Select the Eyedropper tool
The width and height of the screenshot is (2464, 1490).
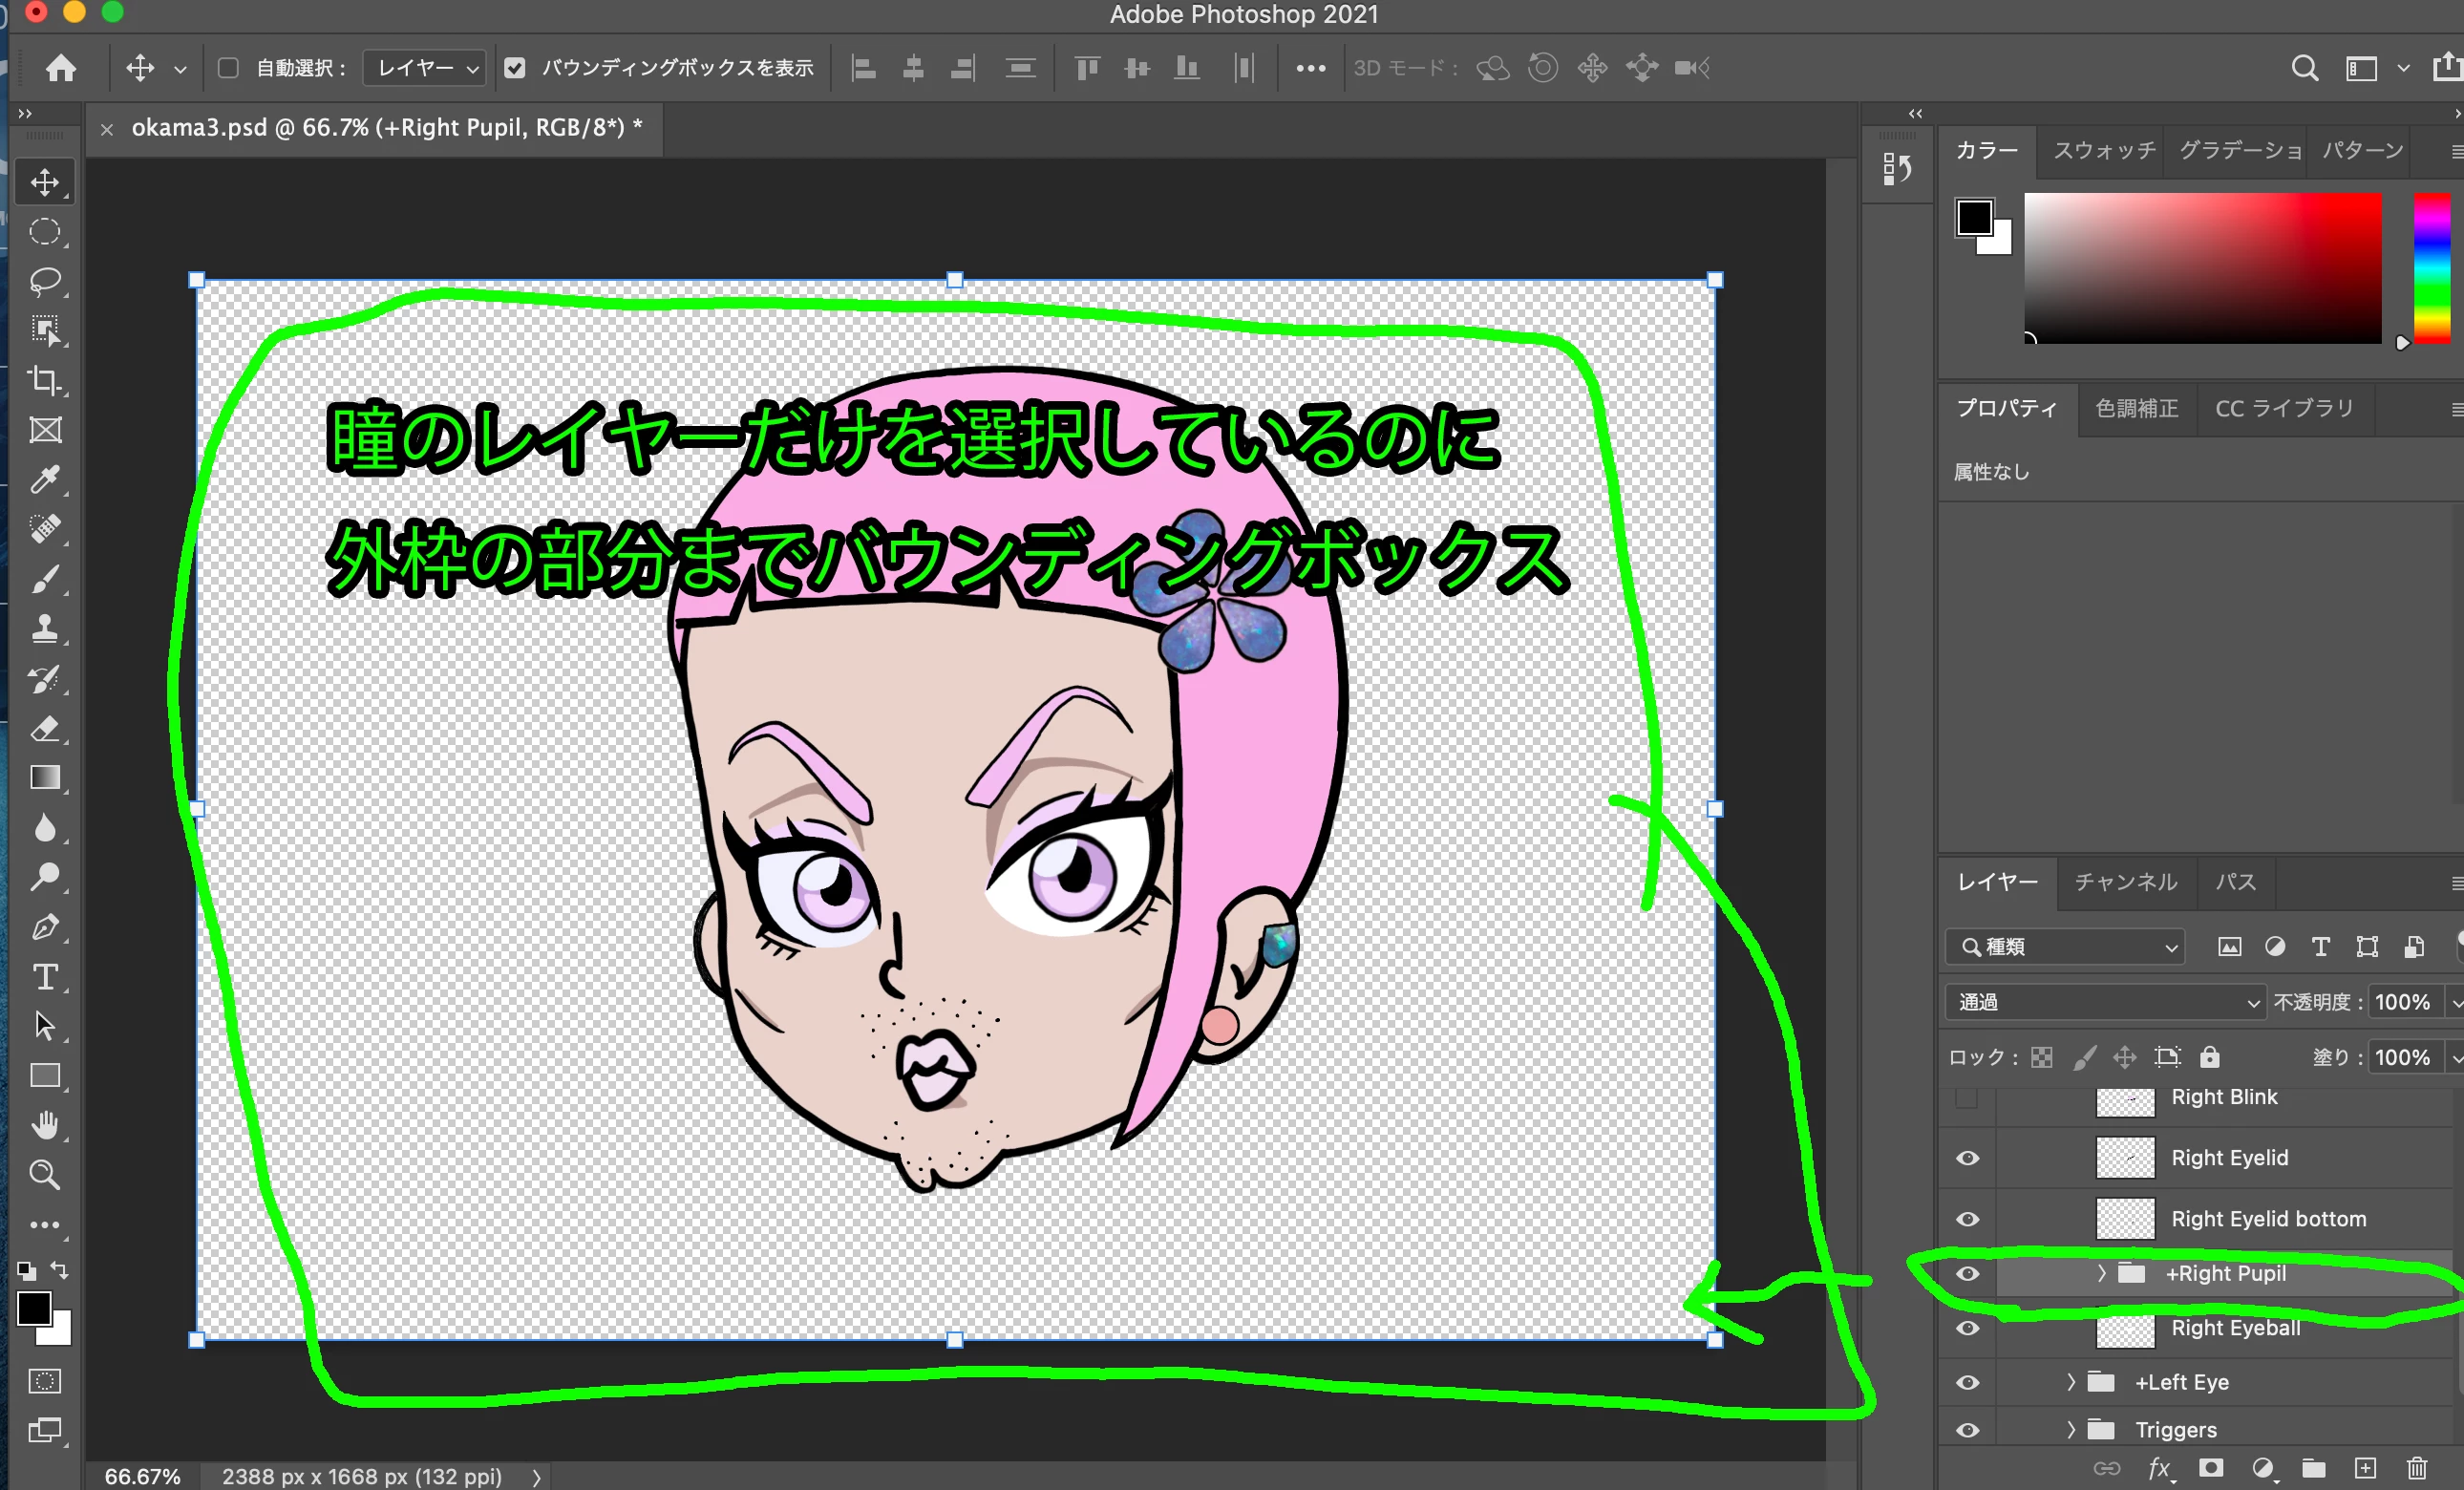[x=45, y=480]
